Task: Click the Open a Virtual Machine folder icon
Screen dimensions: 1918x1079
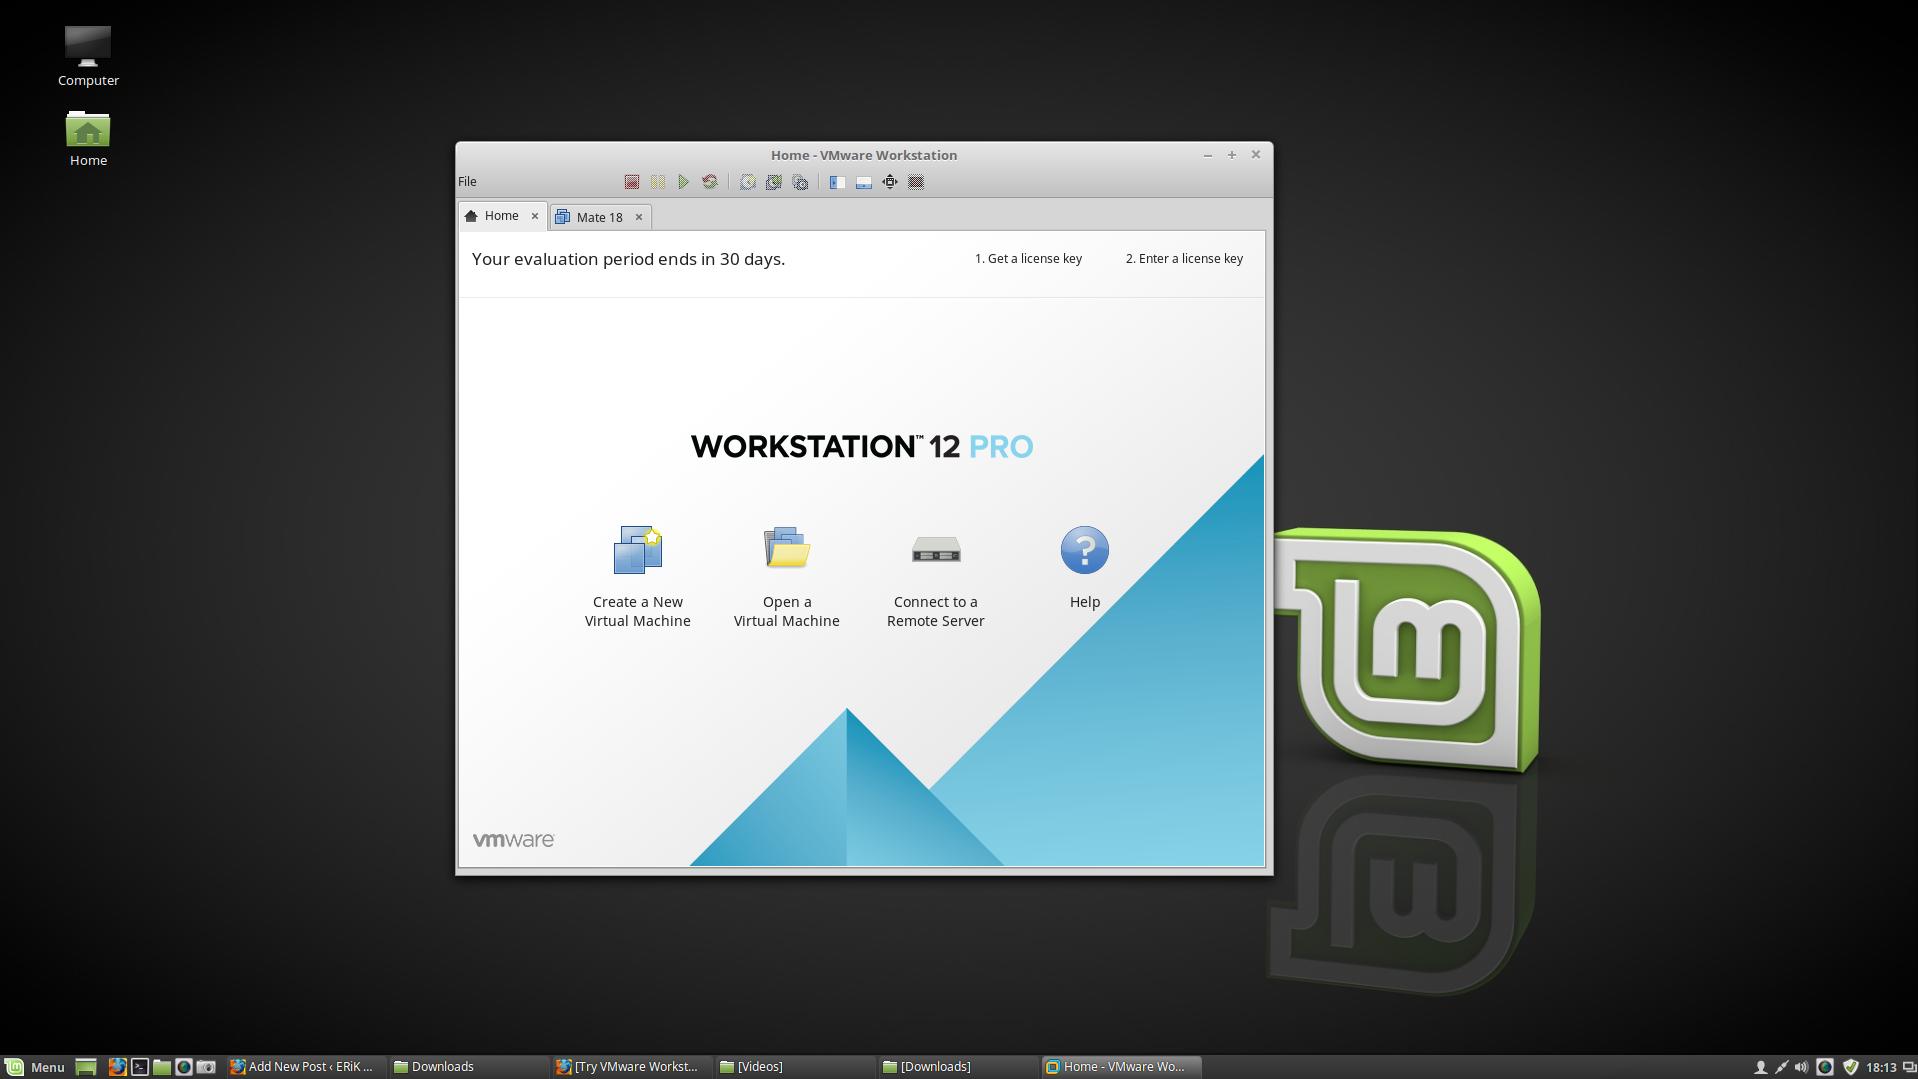Action: click(787, 548)
